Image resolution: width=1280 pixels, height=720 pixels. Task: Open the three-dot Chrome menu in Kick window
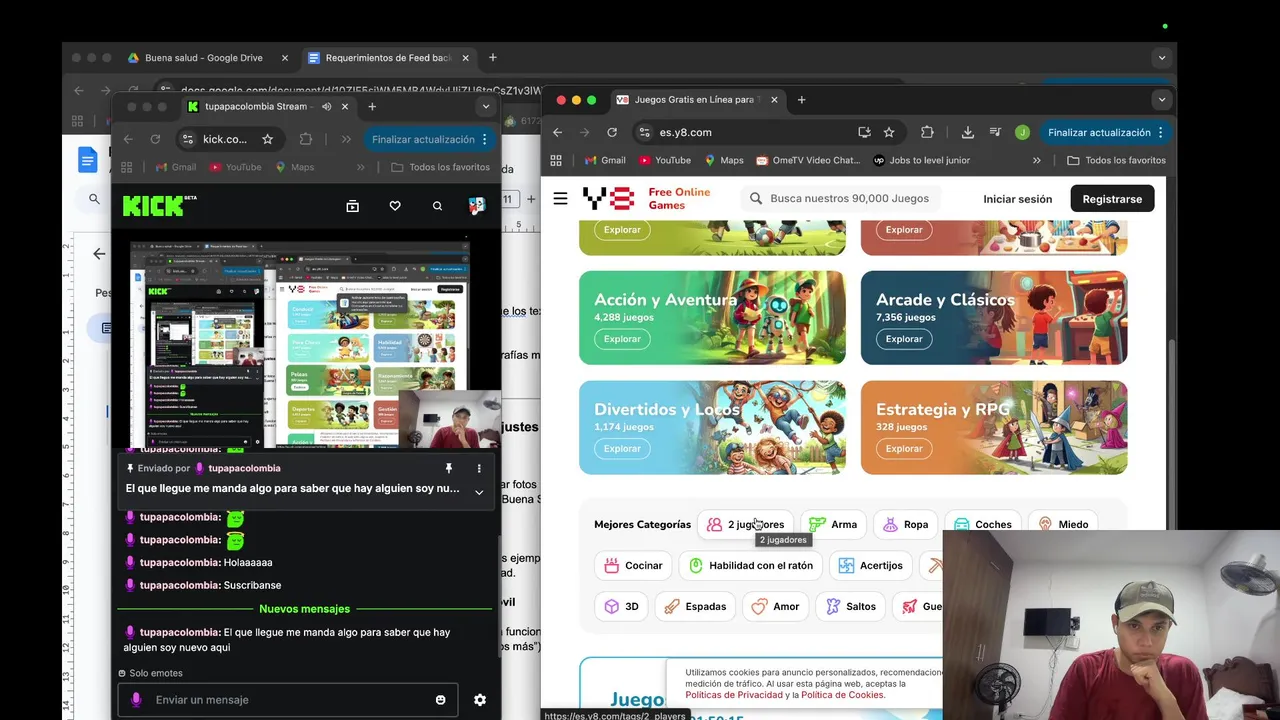pyautogui.click(x=485, y=139)
